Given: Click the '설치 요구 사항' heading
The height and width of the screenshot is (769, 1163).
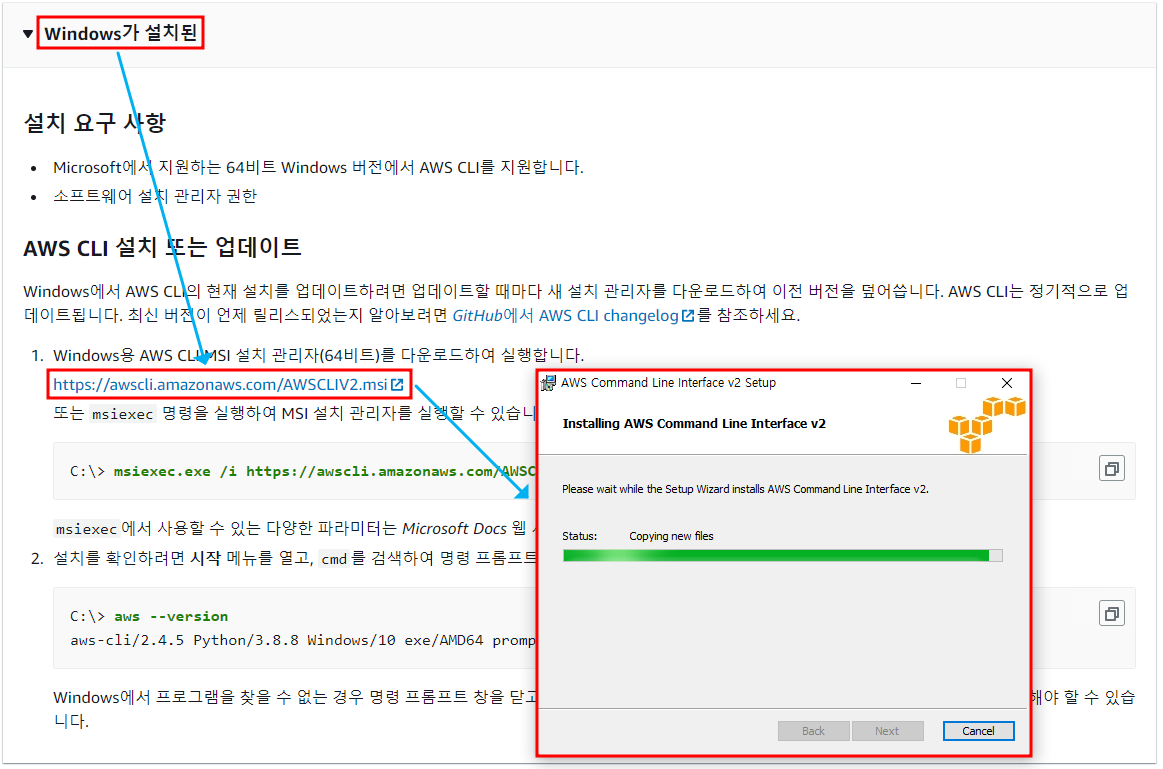Looking at the screenshot, I should click(94, 122).
